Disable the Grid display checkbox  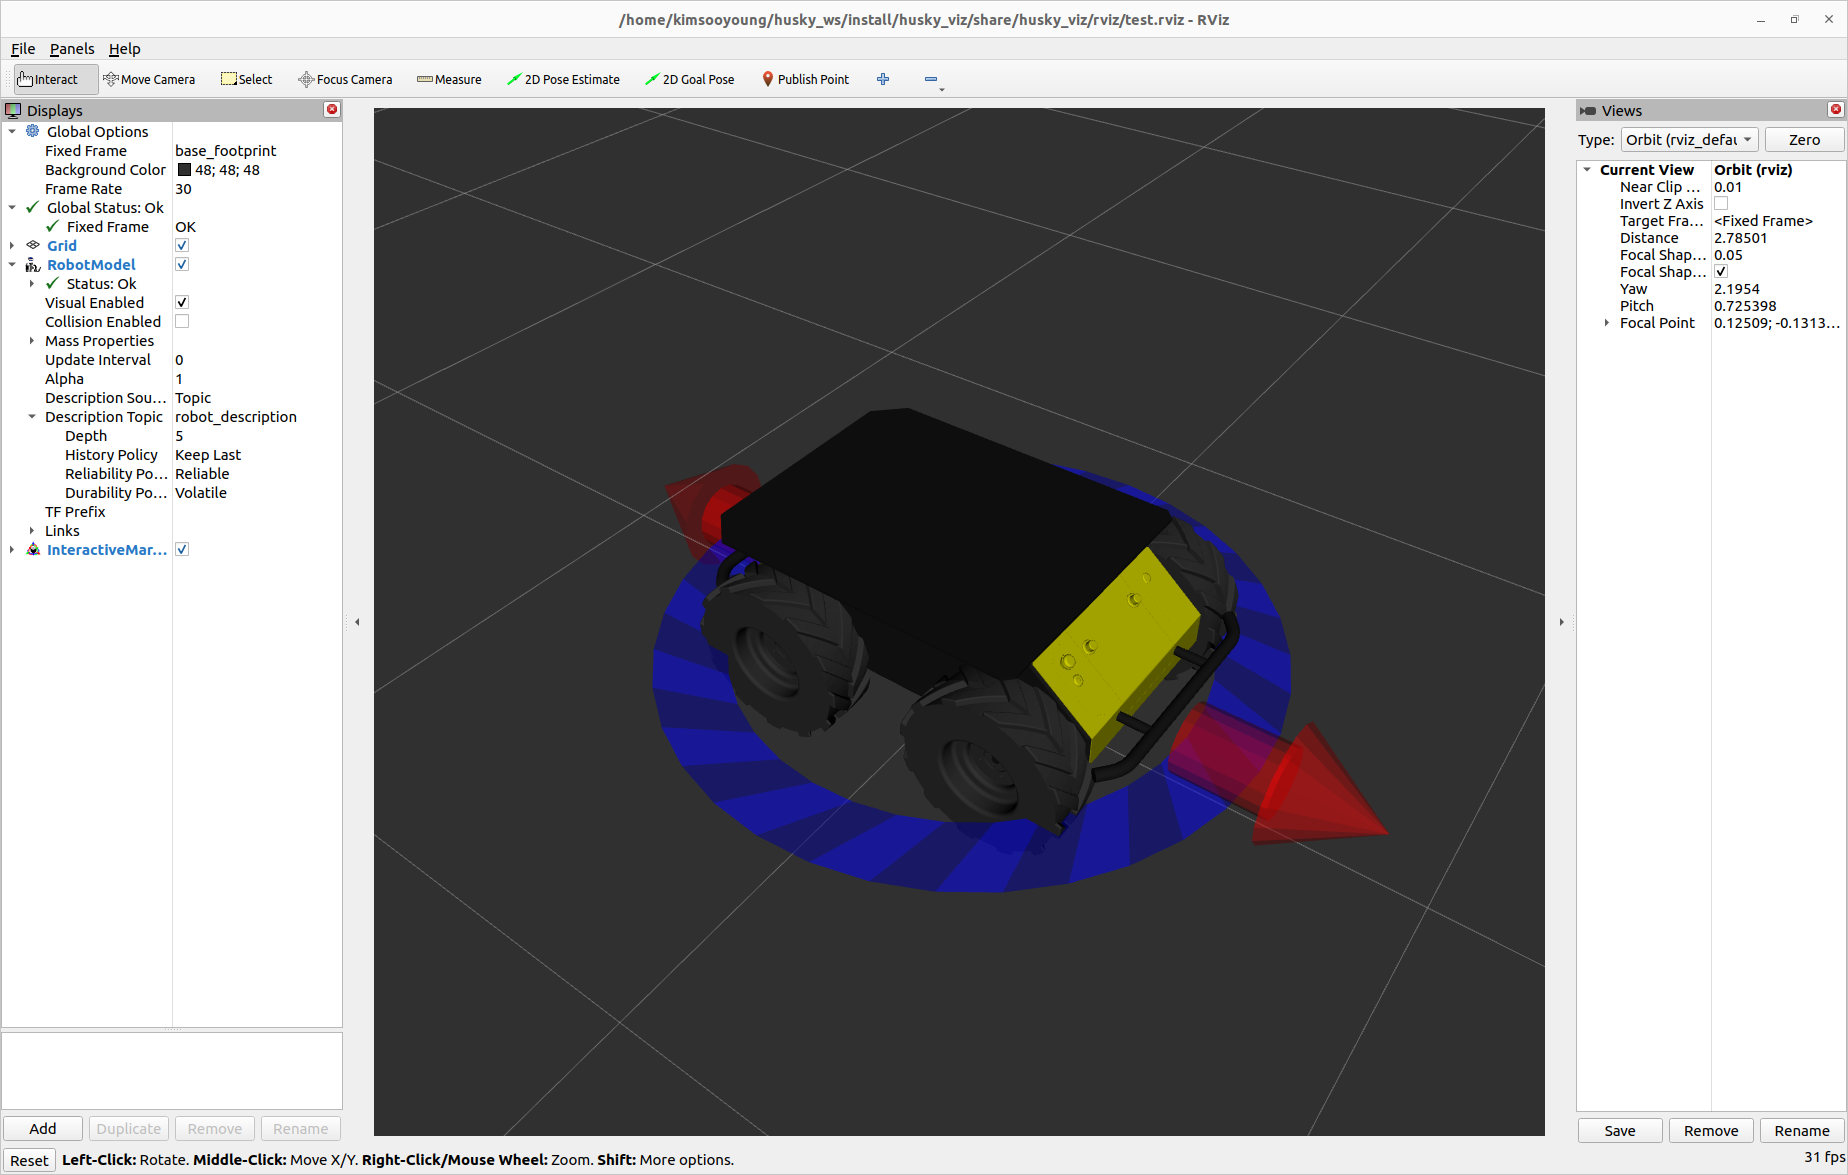(x=182, y=246)
